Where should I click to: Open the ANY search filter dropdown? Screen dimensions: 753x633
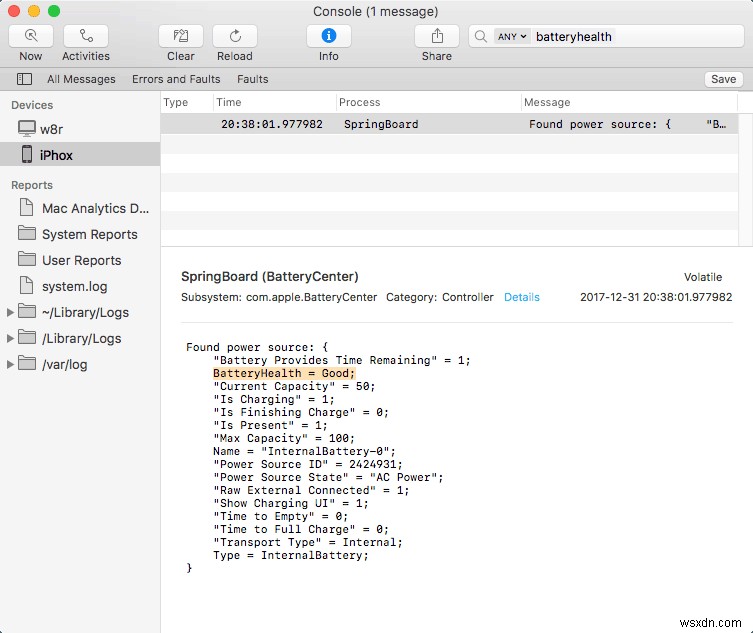coord(511,37)
